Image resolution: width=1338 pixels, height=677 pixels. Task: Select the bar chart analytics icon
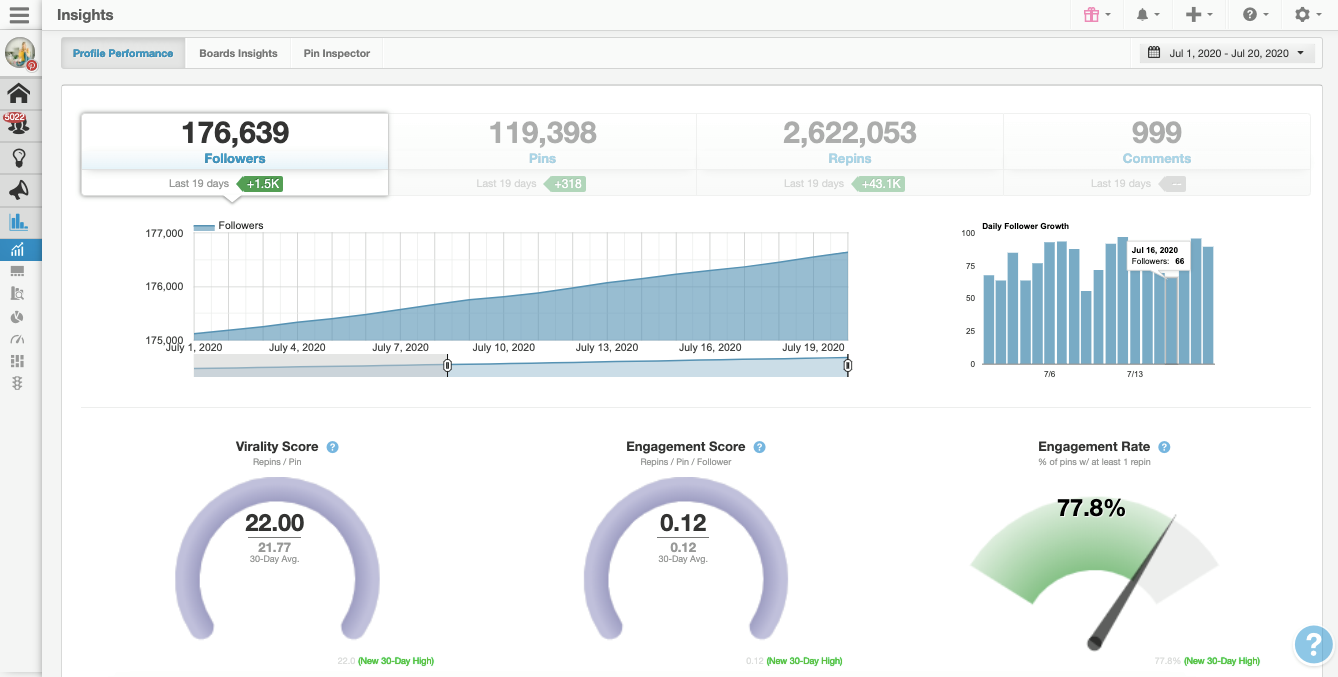coord(19,222)
